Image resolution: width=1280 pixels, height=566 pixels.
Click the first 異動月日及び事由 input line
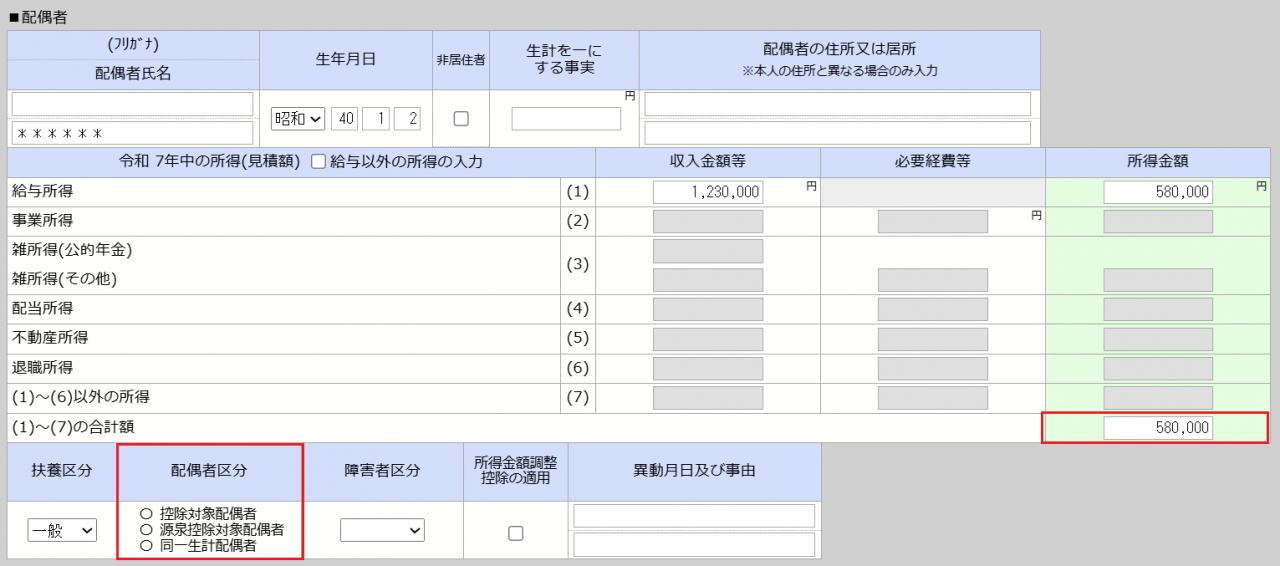pyautogui.click(x=694, y=516)
